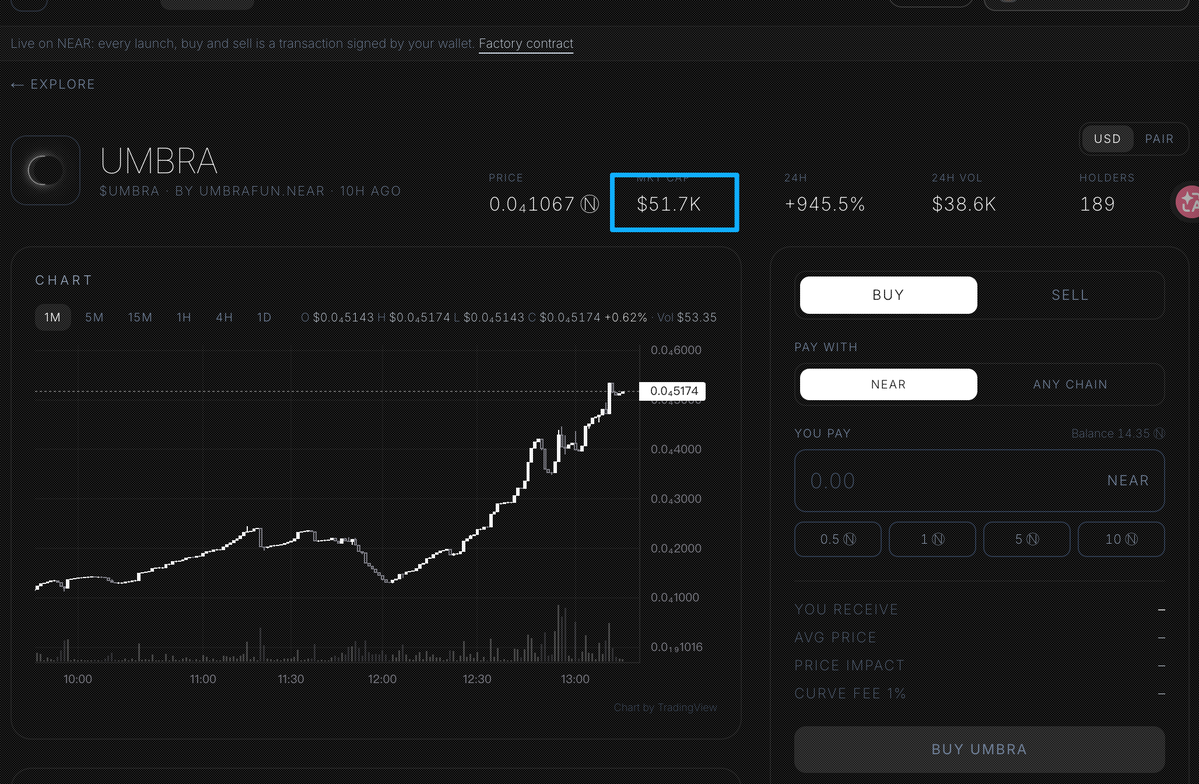Set the pay amount to 10 NEAR
1199x784 pixels.
click(1120, 539)
